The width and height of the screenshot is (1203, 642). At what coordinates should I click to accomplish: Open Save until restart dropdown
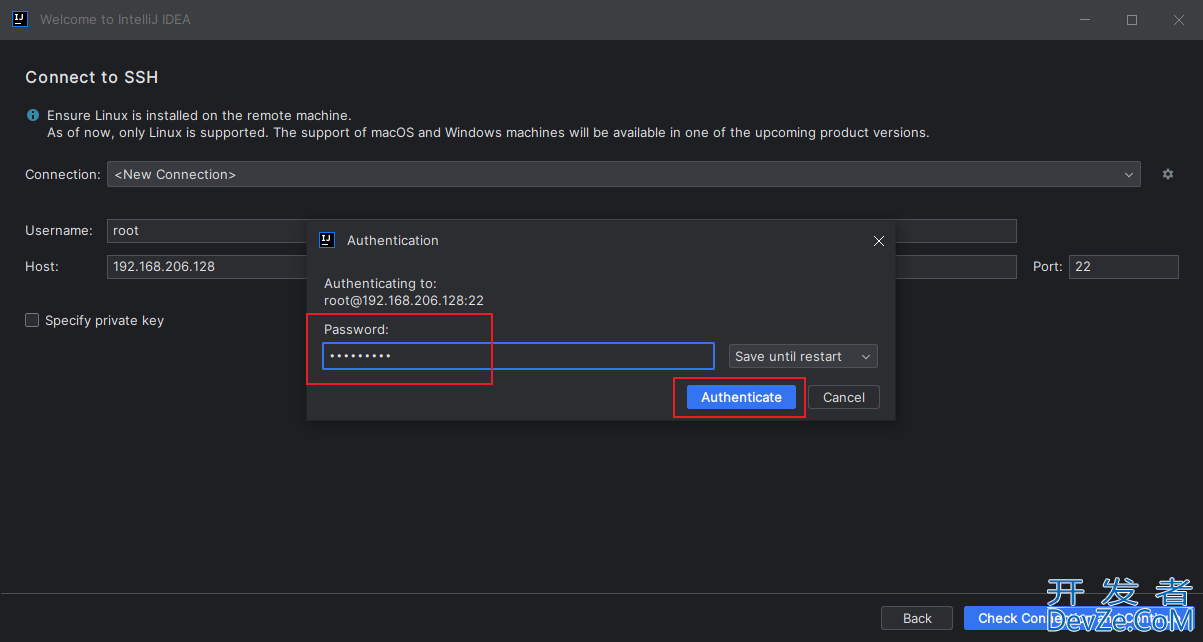(x=803, y=356)
